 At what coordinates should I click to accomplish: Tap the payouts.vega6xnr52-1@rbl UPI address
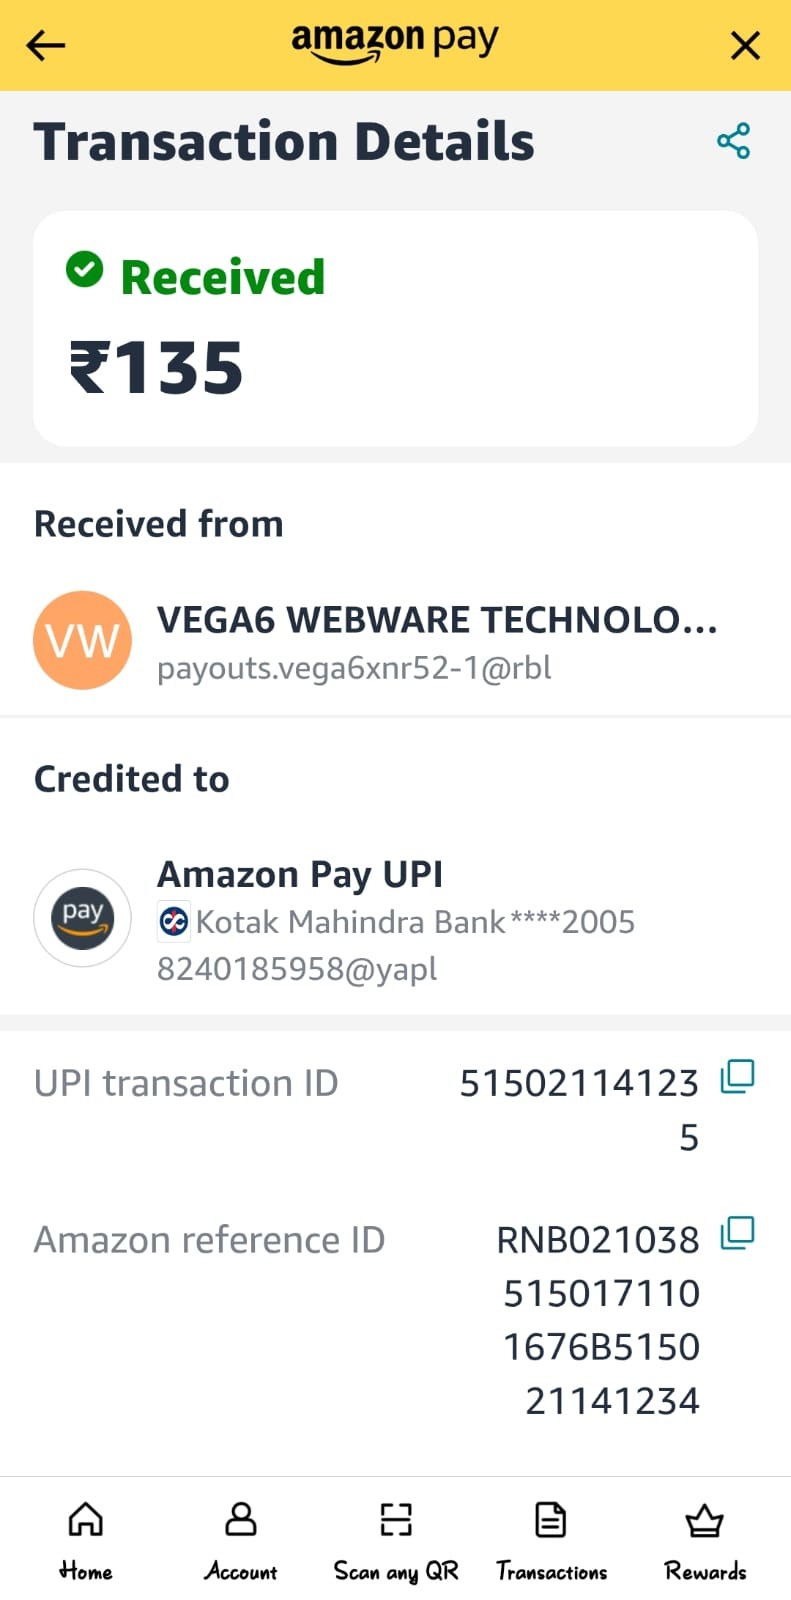click(354, 668)
